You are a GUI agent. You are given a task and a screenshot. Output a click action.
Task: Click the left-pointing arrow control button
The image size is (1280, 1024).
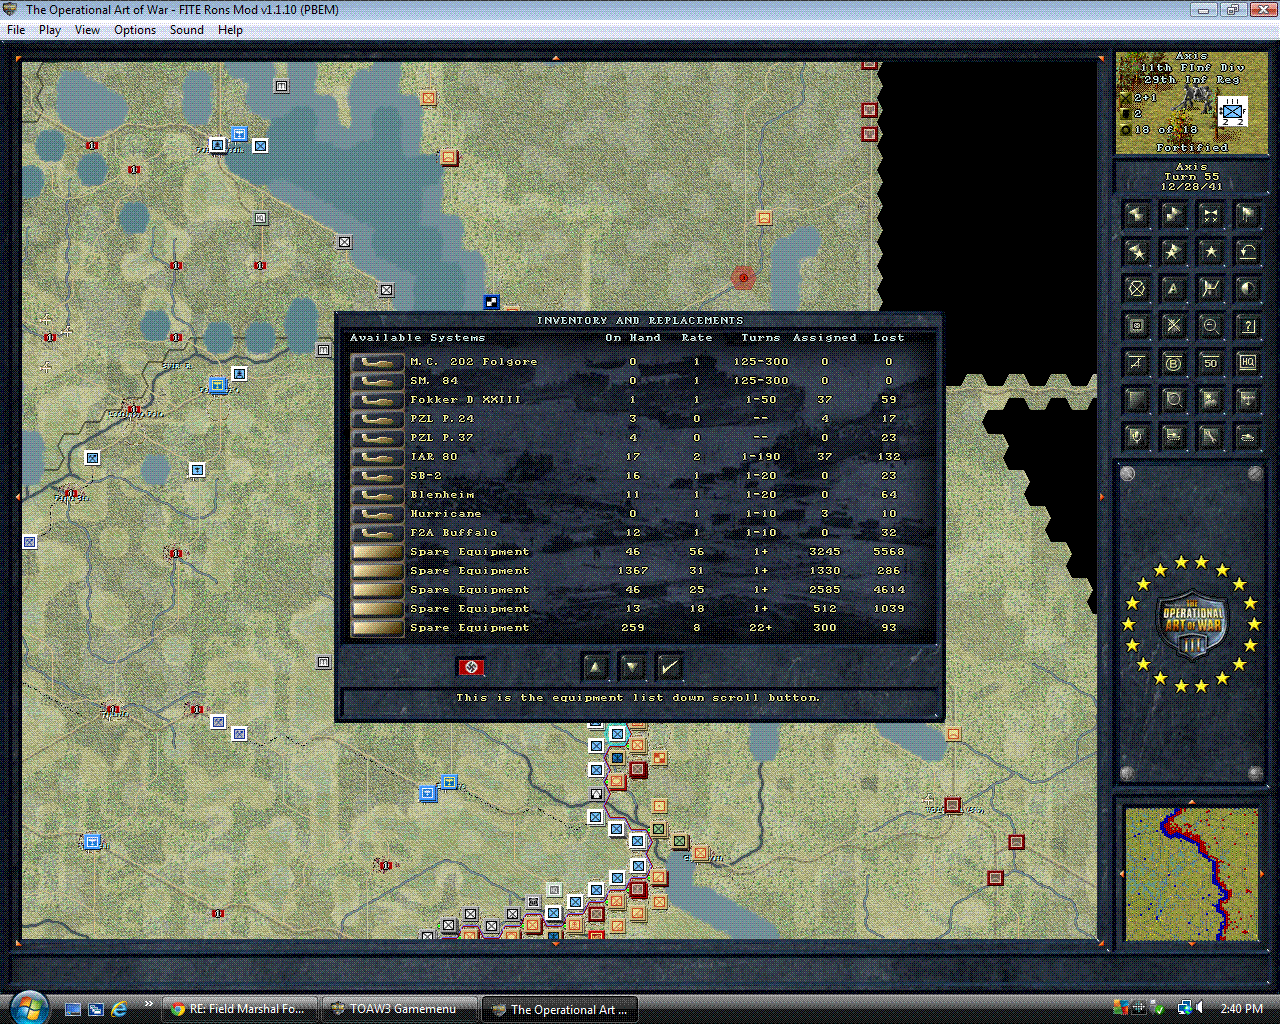click(x=1136, y=214)
